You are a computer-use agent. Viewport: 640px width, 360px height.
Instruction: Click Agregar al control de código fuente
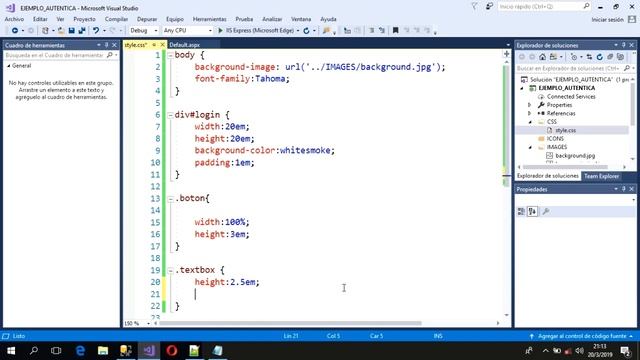582,336
